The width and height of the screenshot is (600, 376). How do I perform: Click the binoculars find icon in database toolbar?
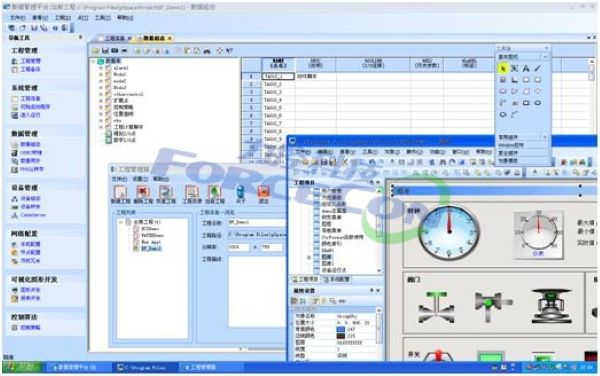coord(207,51)
